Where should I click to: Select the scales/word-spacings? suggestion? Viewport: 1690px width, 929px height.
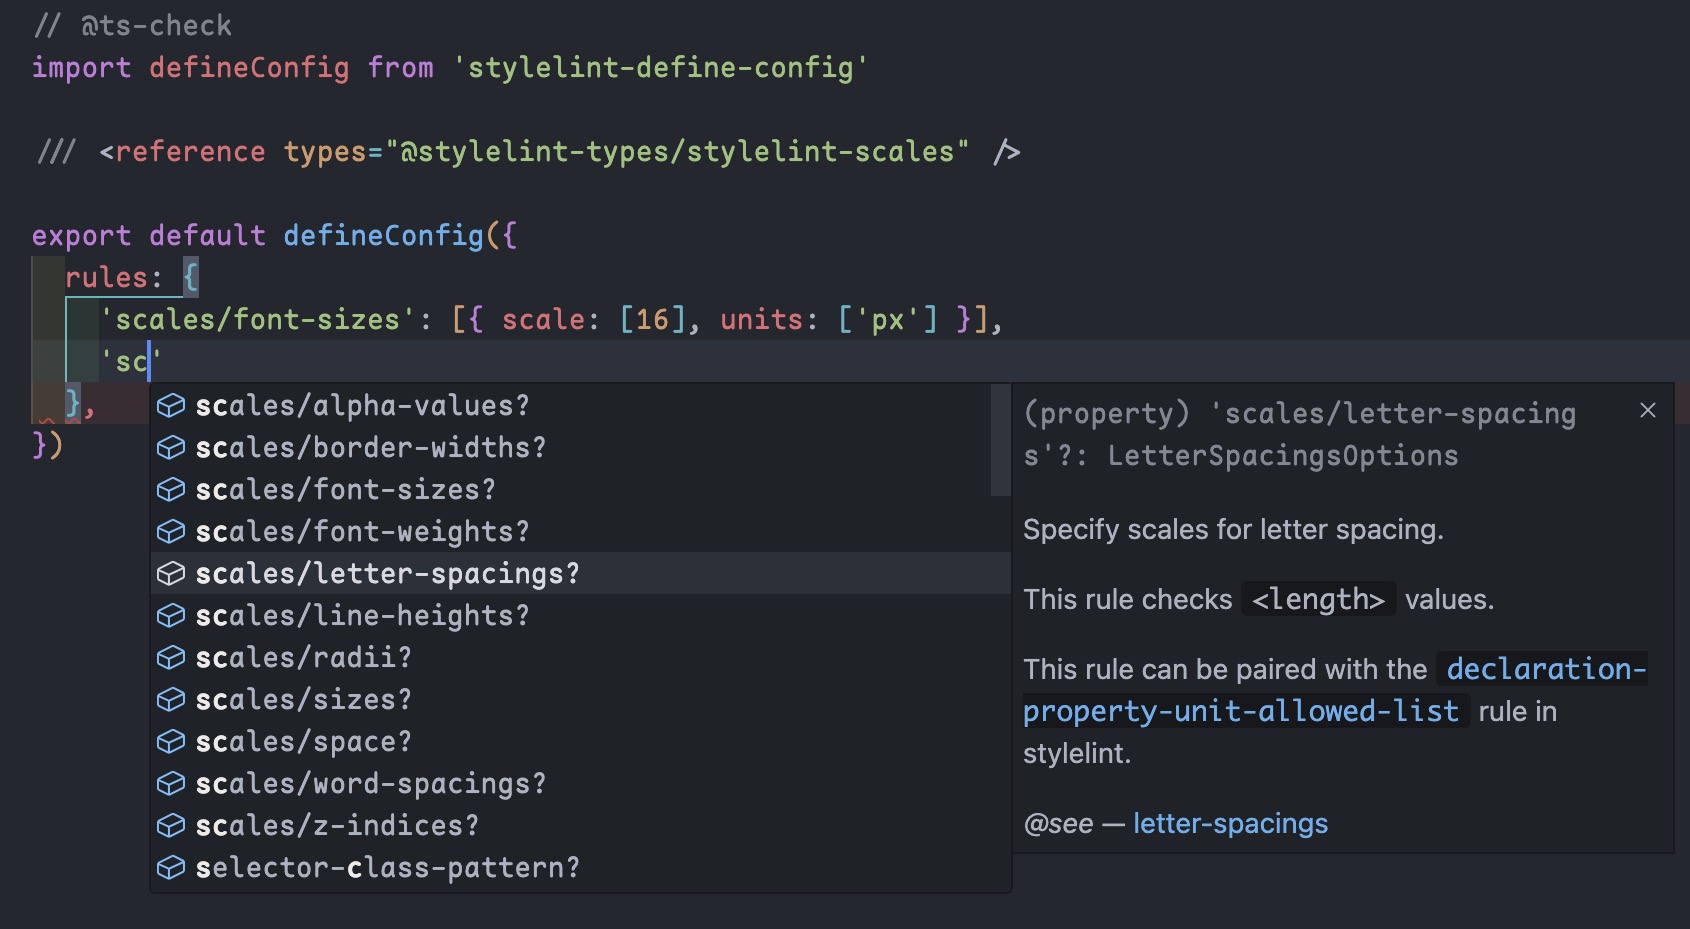click(x=580, y=783)
